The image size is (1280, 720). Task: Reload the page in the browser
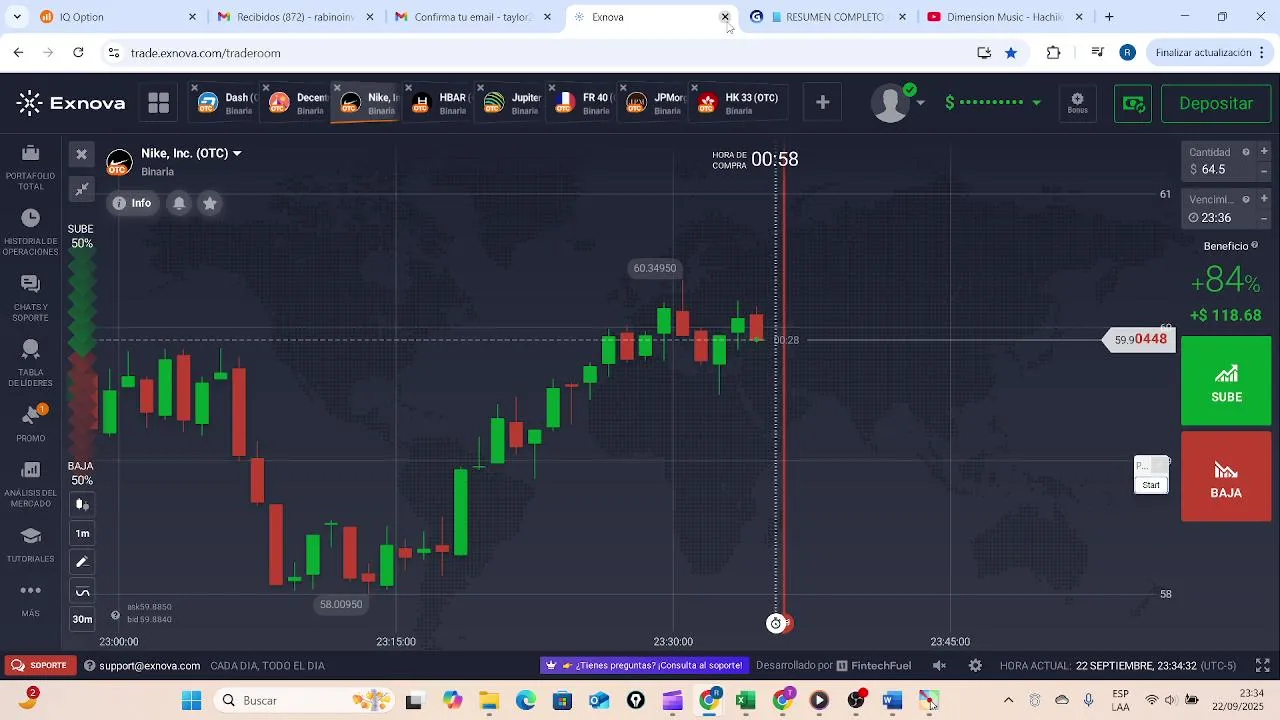(78, 52)
